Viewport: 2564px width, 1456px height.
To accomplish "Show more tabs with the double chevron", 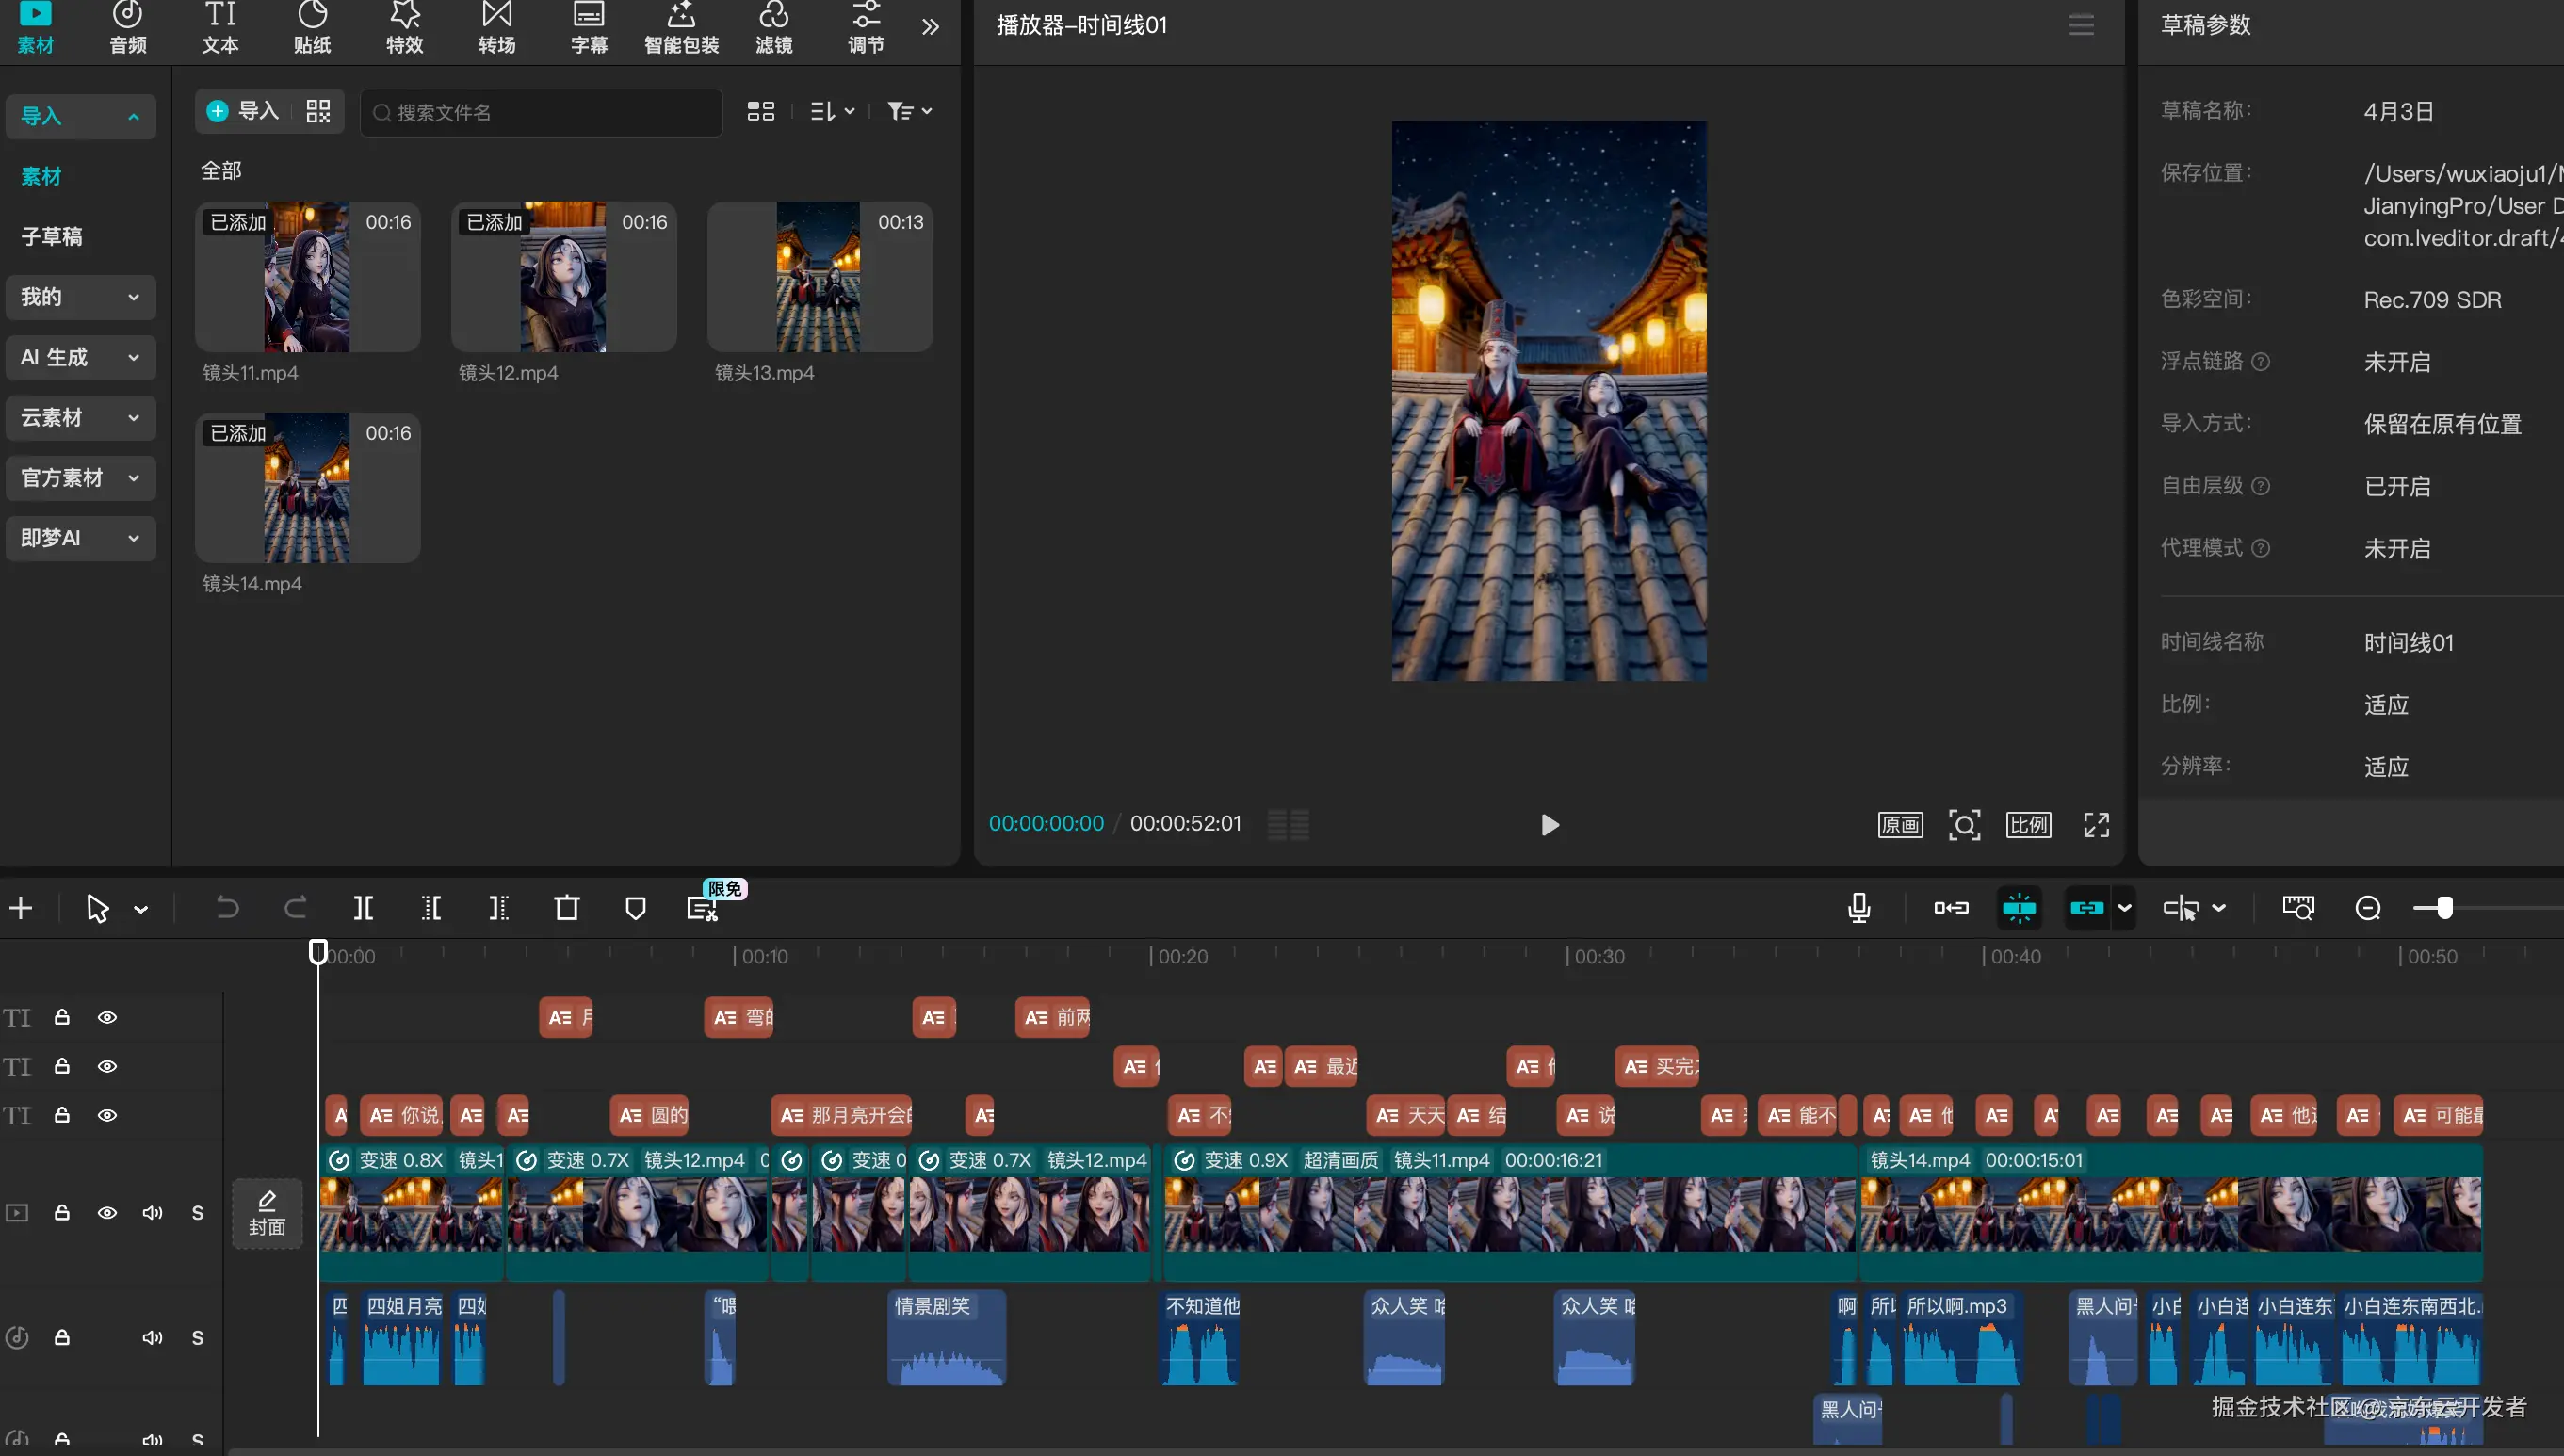I will pyautogui.click(x=931, y=27).
